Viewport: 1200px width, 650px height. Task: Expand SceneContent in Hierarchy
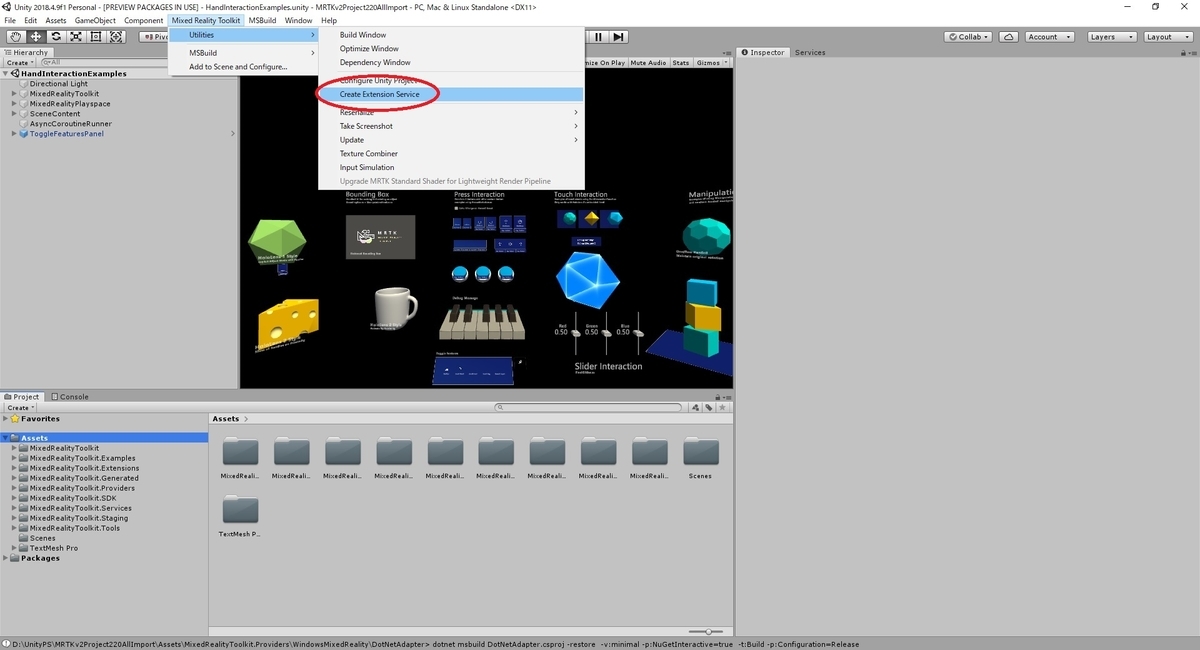(x=15, y=114)
